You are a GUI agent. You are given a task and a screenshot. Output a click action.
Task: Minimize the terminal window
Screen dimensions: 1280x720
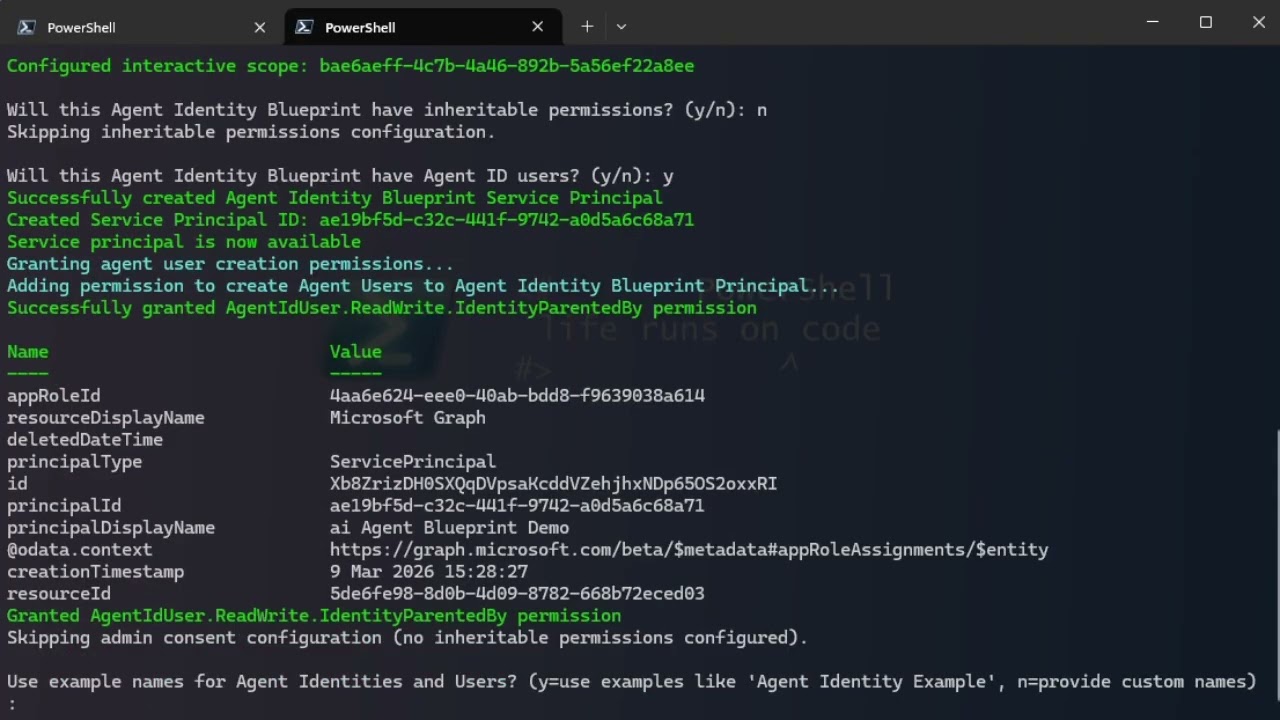coord(1152,22)
